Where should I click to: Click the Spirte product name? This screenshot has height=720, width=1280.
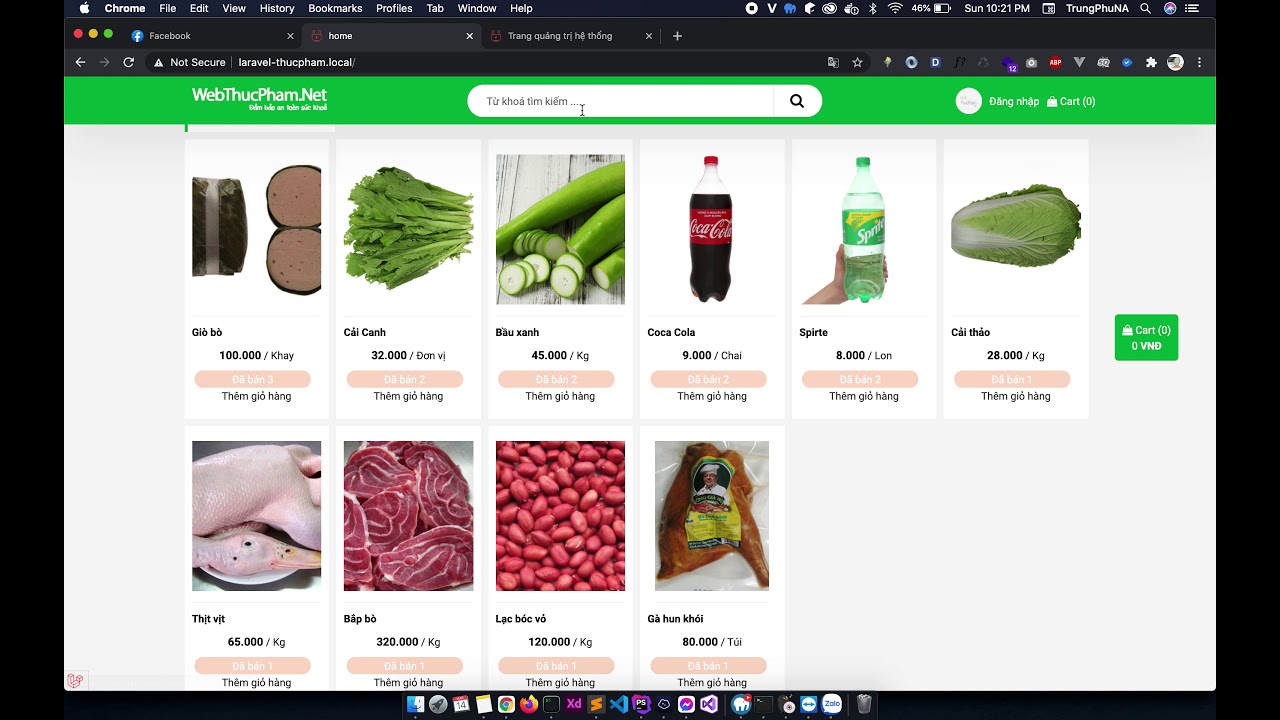tap(814, 332)
